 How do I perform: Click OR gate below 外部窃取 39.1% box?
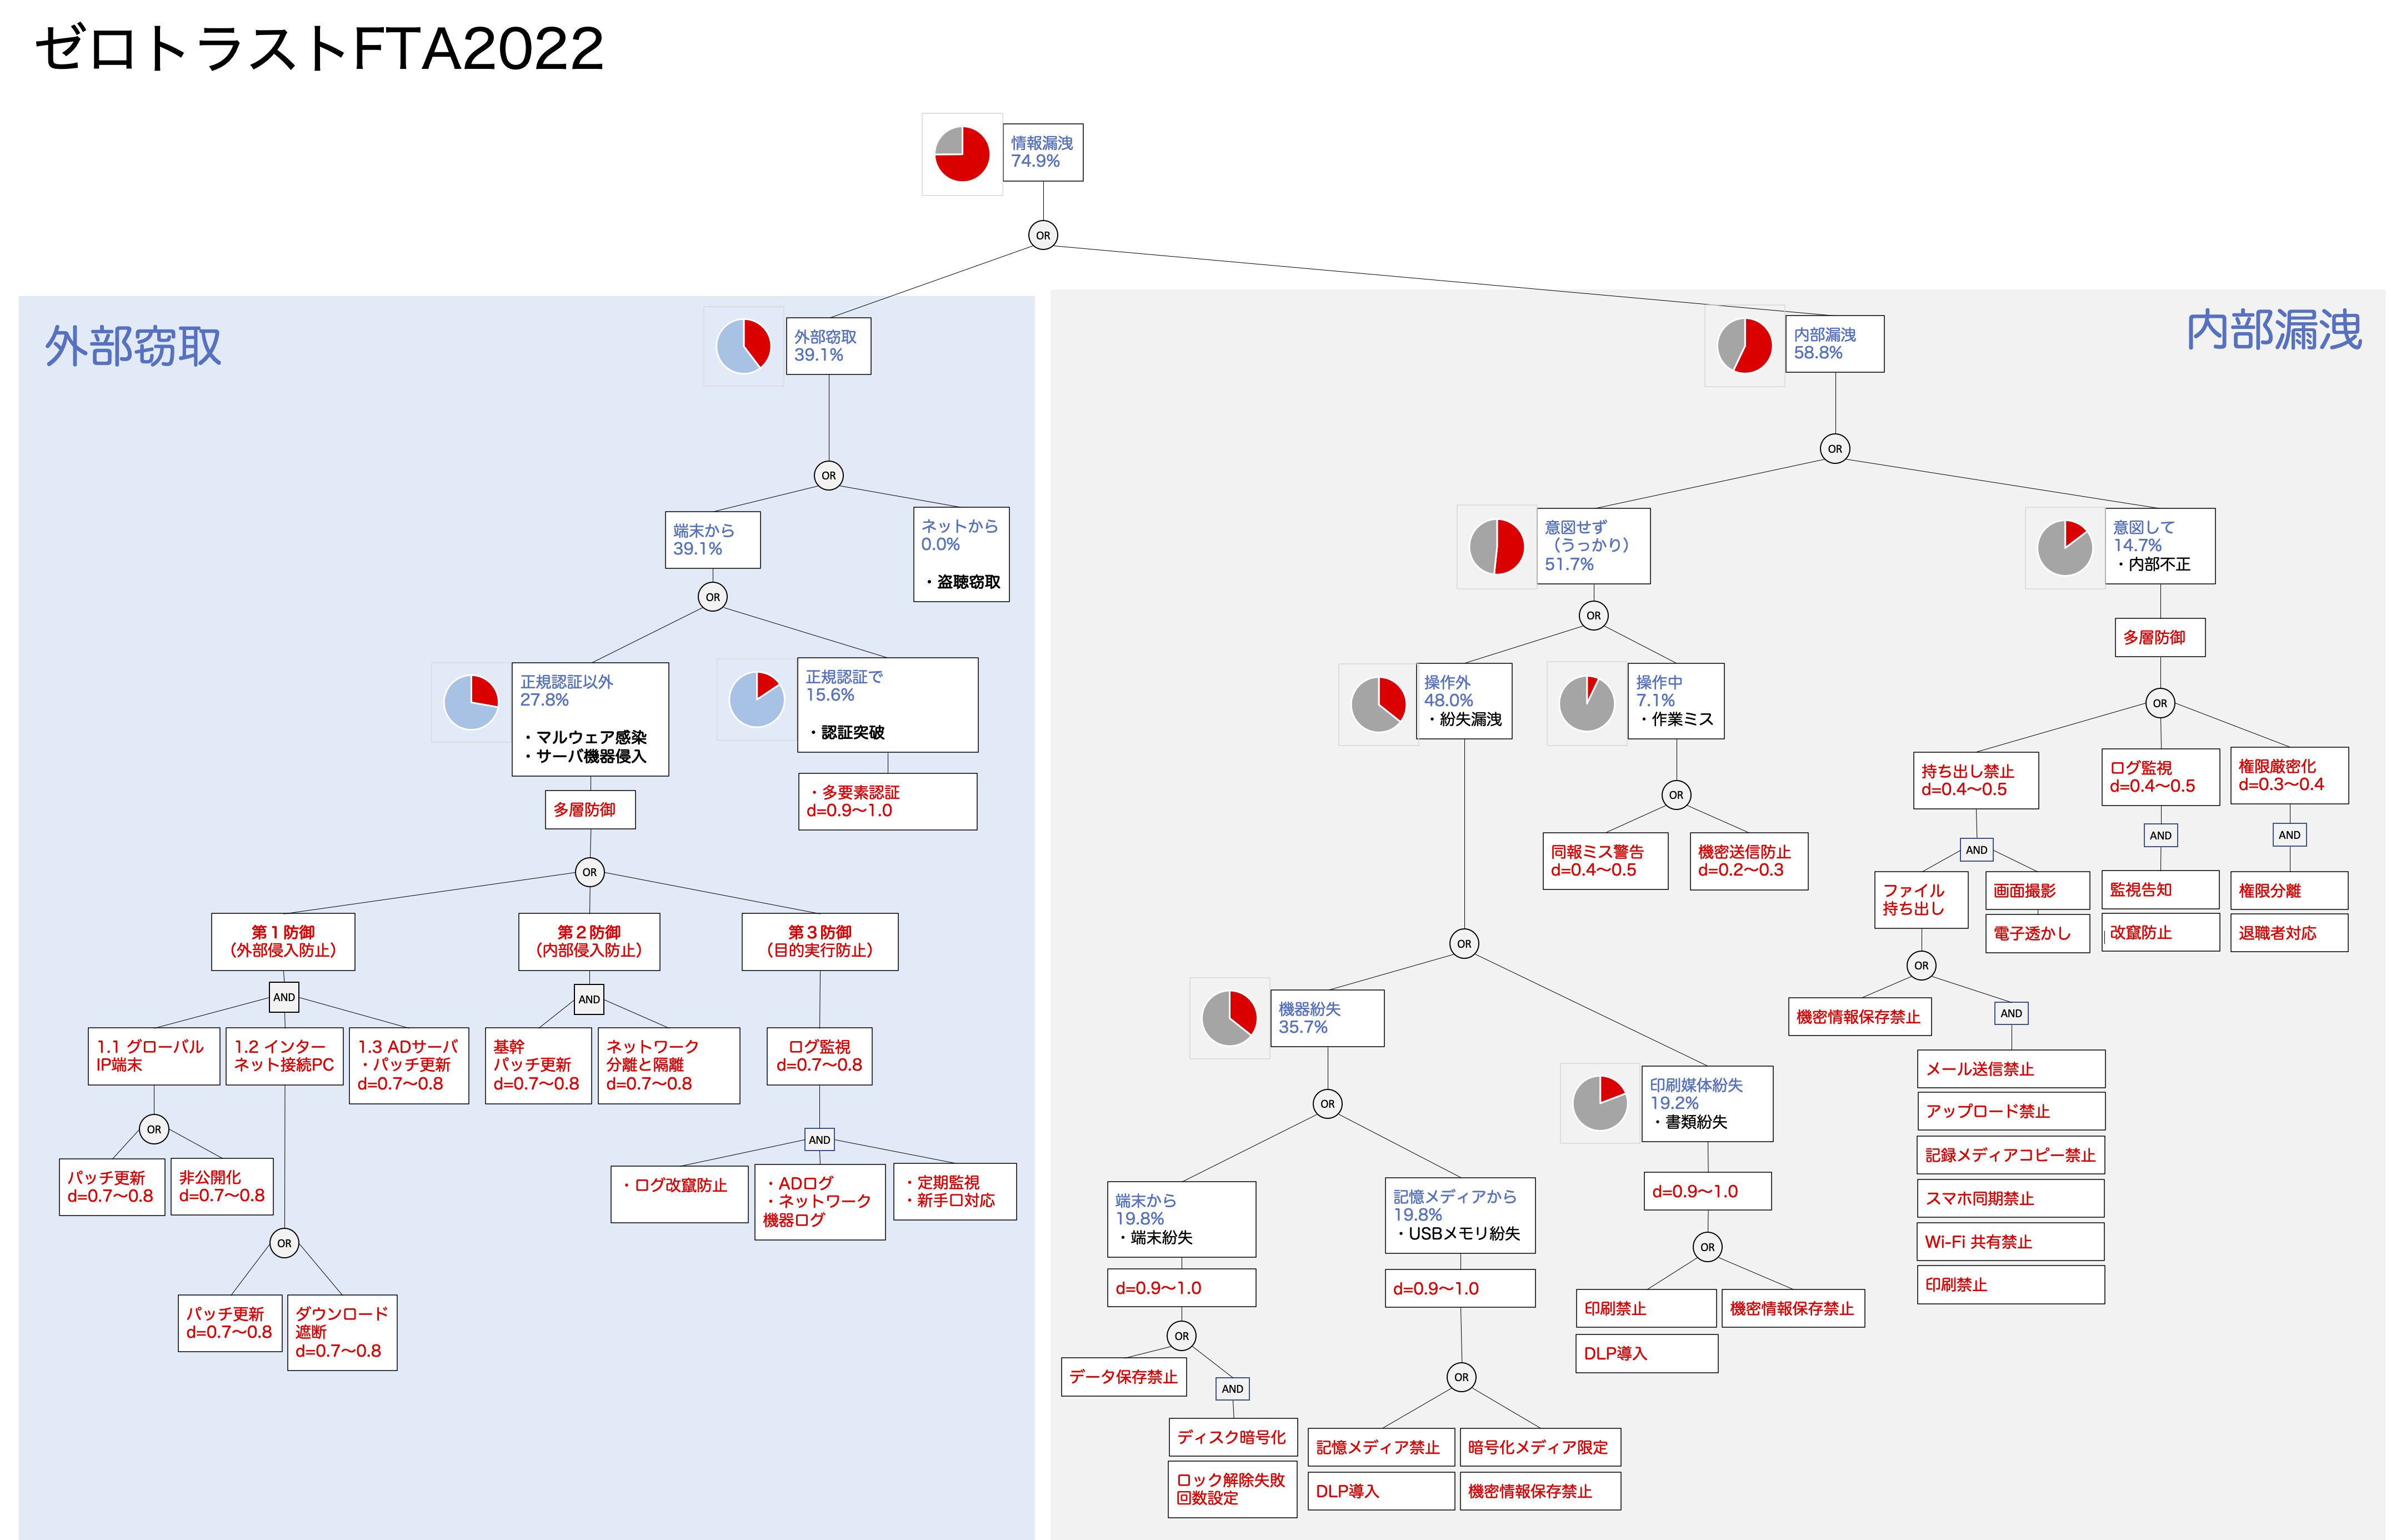828,475
